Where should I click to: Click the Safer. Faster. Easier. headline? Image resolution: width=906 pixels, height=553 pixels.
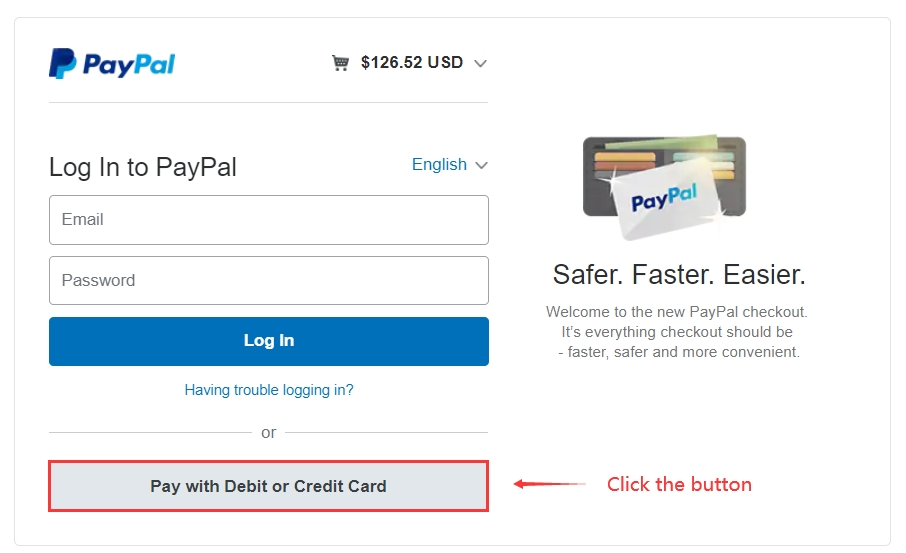click(679, 274)
